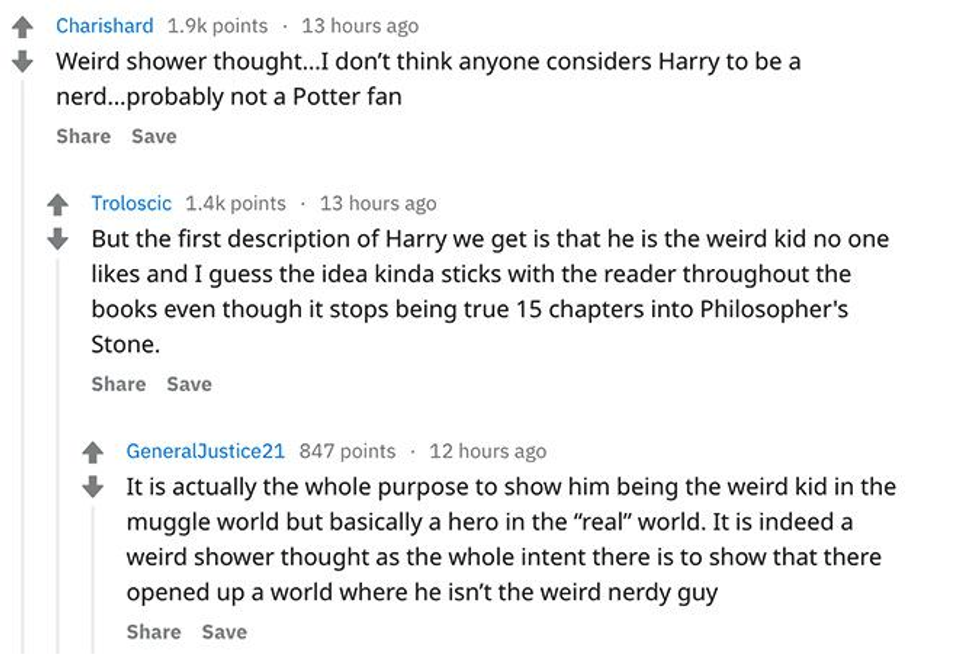Click the '12 hours ago' timestamp
This screenshot has height=662, width=980.
[x=488, y=451]
